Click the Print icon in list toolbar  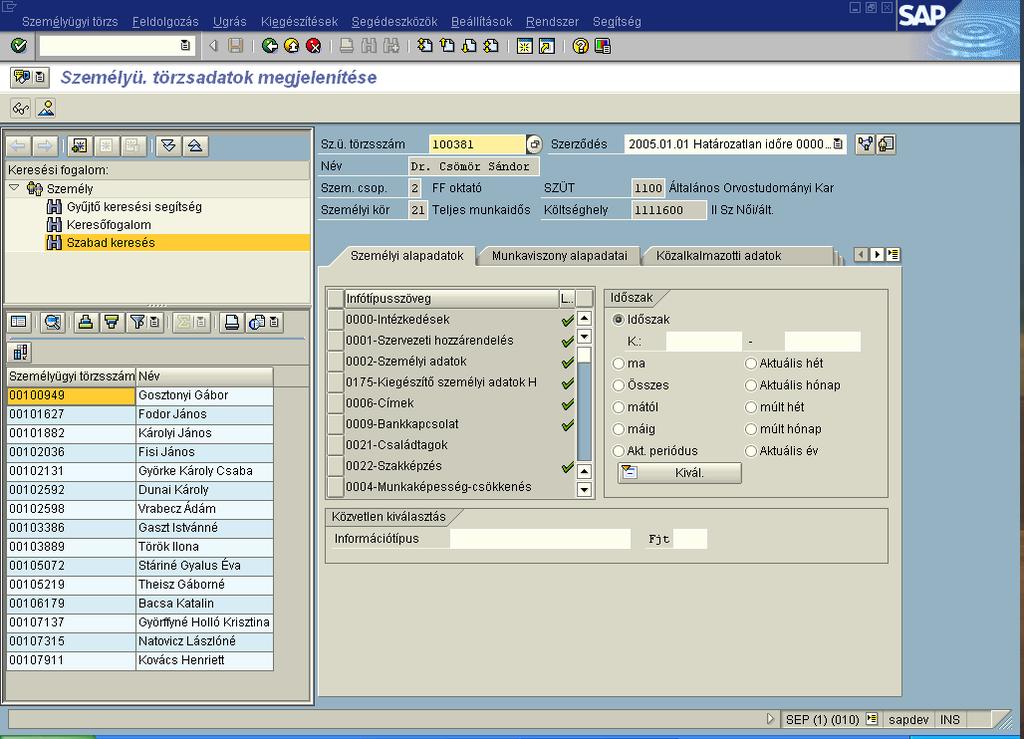[x=231, y=322]
